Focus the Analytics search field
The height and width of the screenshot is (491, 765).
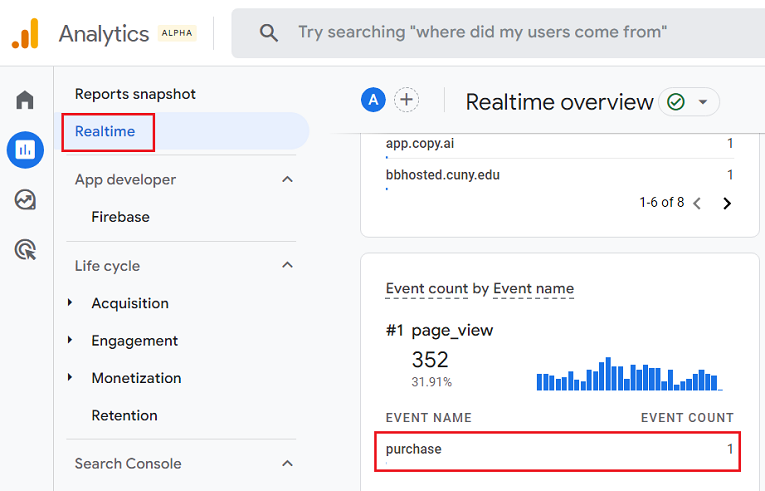(x=498, y=33)
